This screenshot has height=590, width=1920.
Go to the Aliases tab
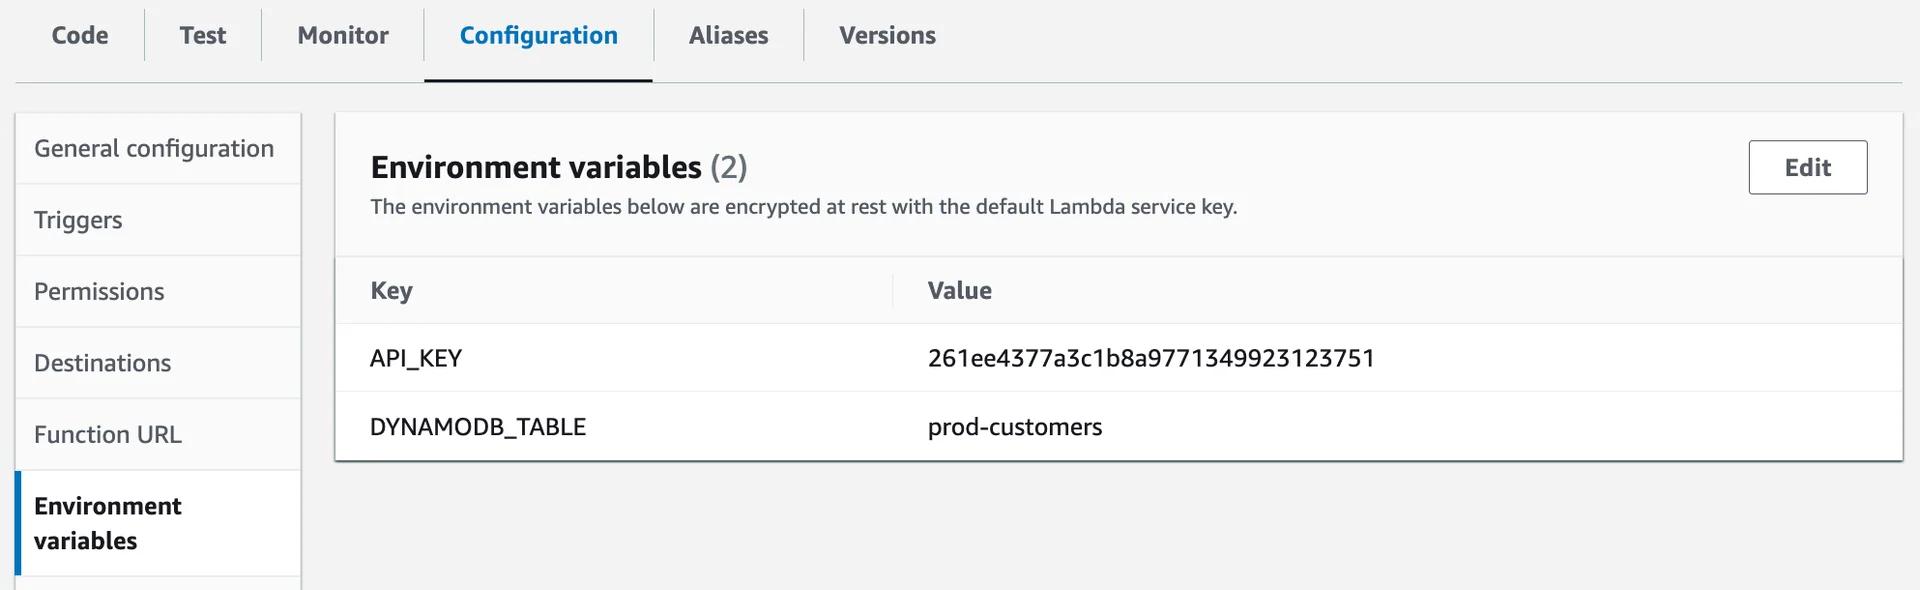728,36
